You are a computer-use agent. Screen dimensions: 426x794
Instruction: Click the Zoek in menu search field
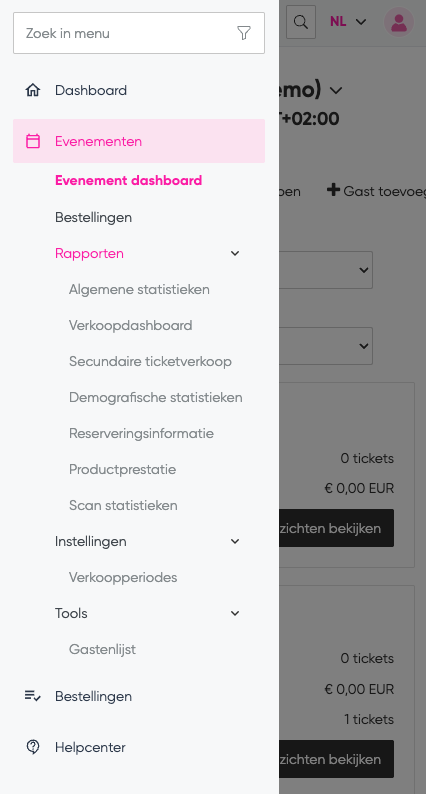(139, 33)
